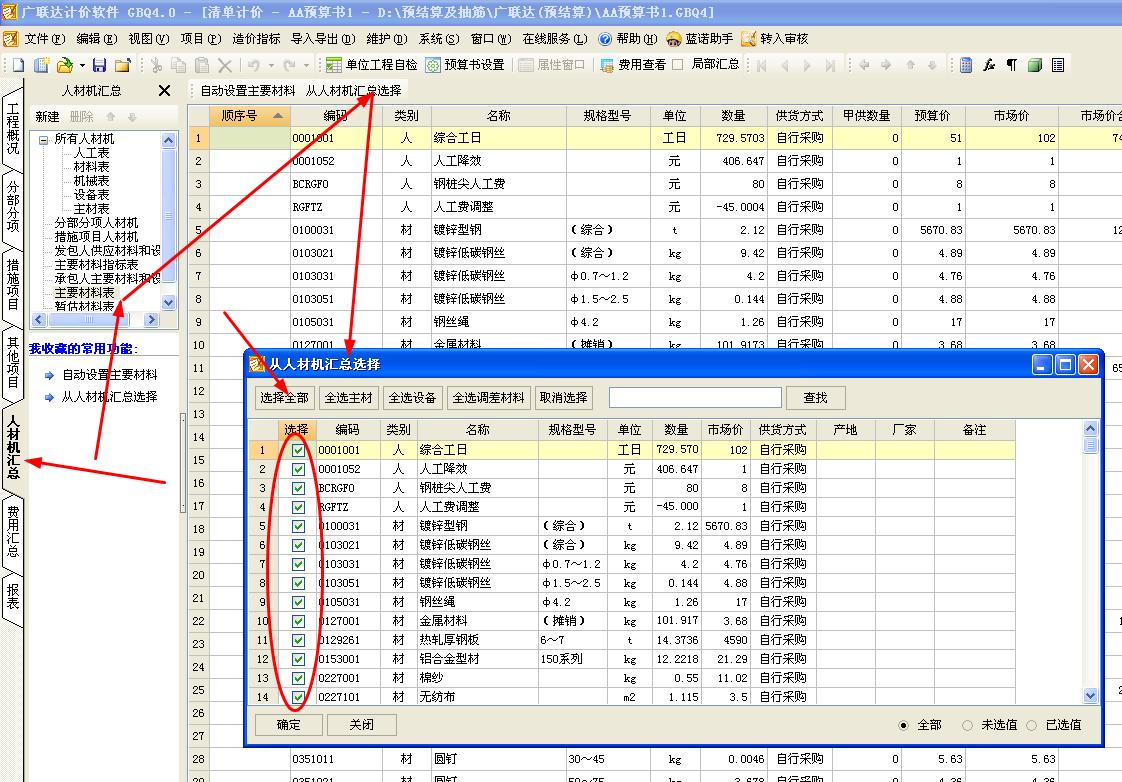
Task: Open the 帮助 menu
Action: tap(628, 39)
